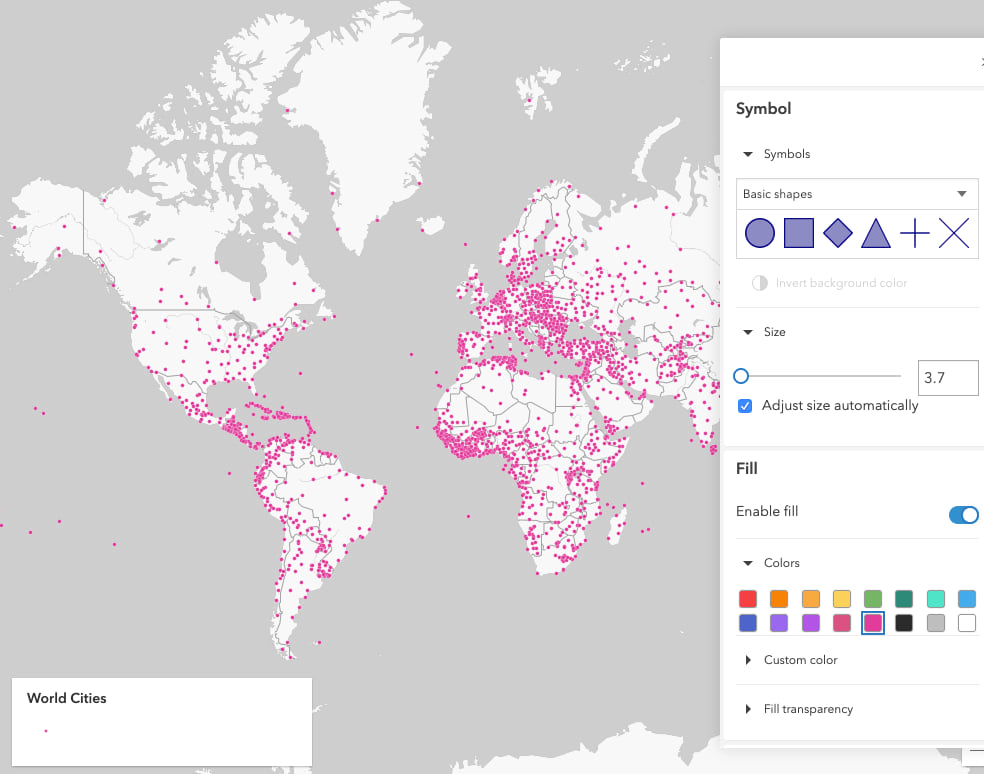Click the Enable fill label

click(767, 512)
